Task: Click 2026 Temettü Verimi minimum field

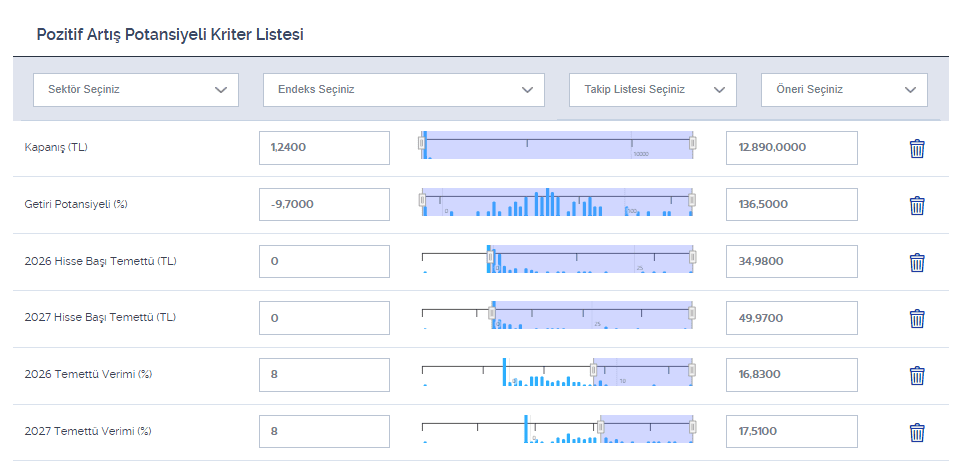Action: tap(323, 375)
